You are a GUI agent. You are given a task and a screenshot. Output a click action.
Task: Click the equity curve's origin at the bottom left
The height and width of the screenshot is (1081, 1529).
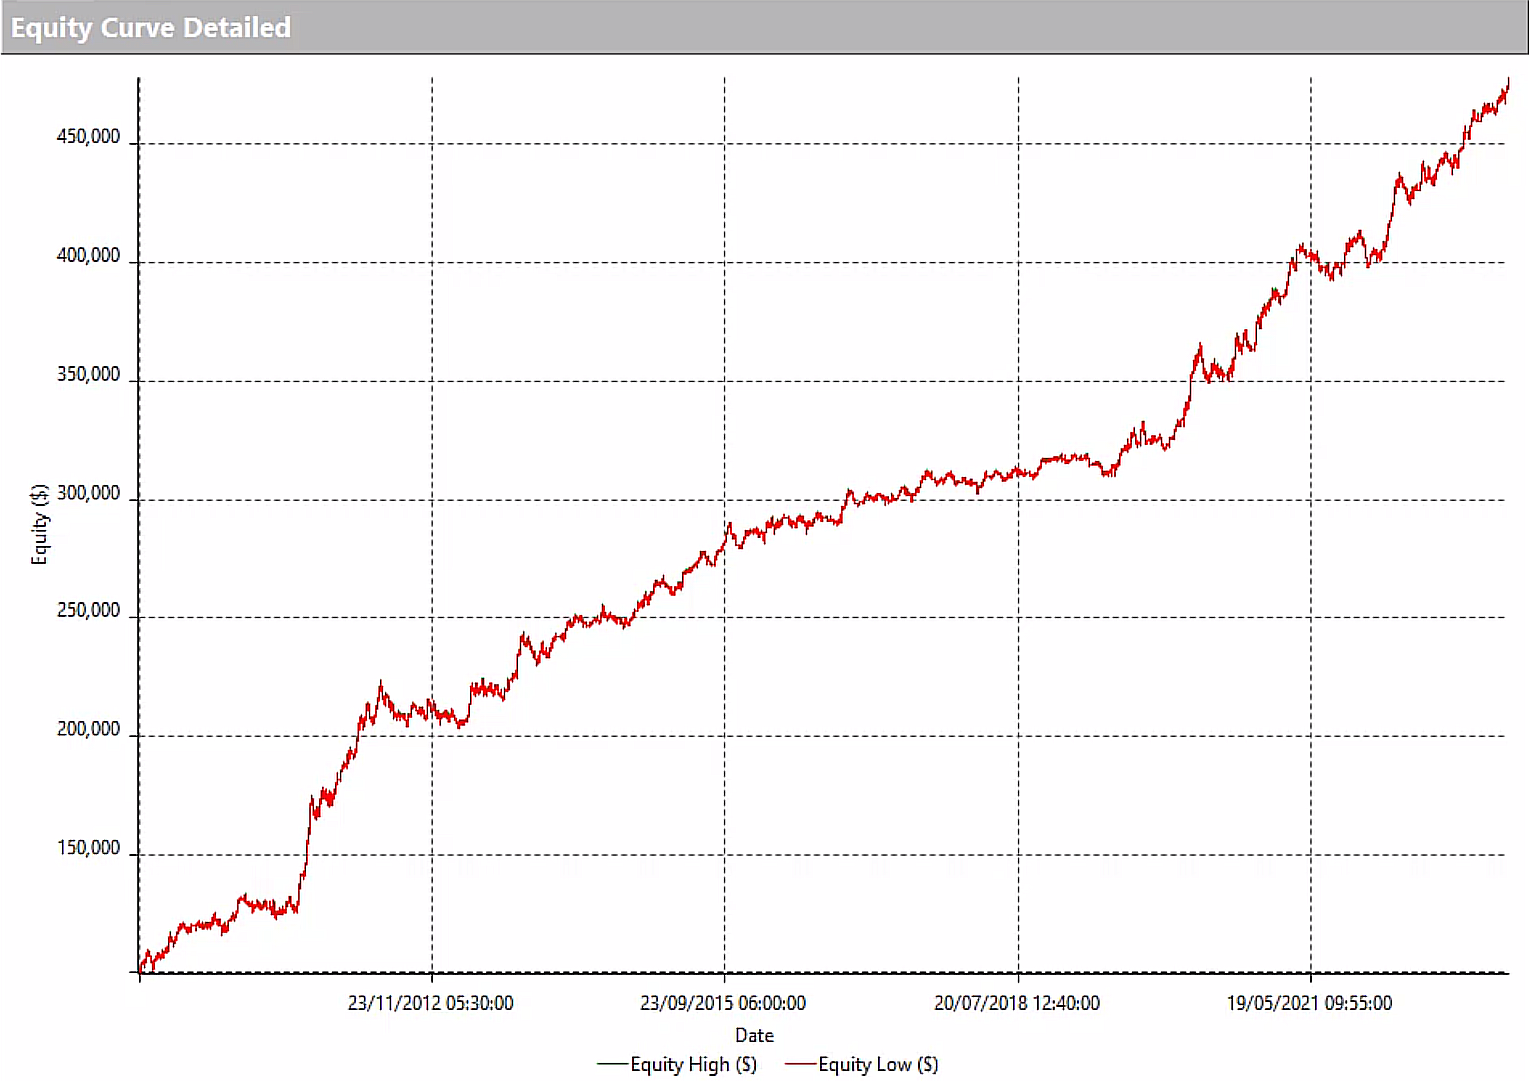tap(142, 969)
